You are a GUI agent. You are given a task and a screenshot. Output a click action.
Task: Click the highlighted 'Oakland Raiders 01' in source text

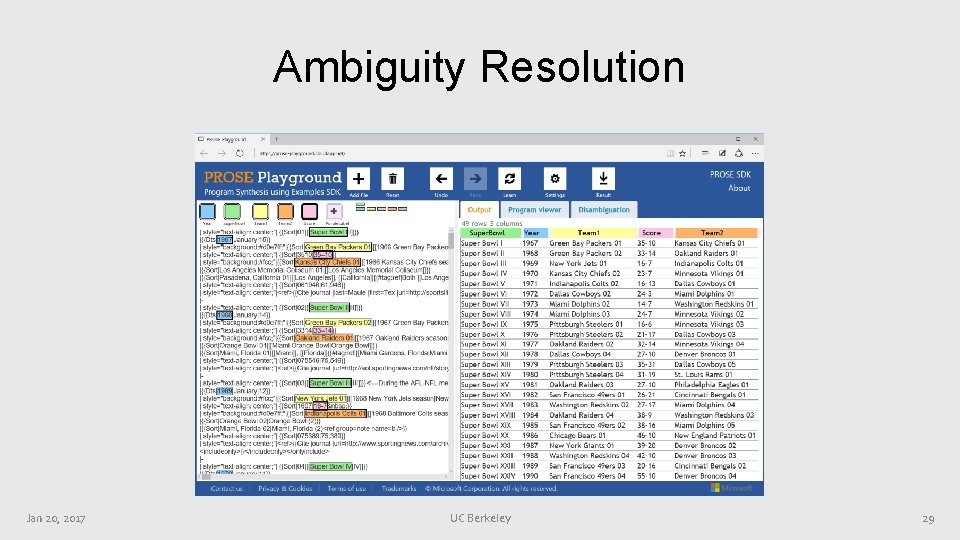324,337
